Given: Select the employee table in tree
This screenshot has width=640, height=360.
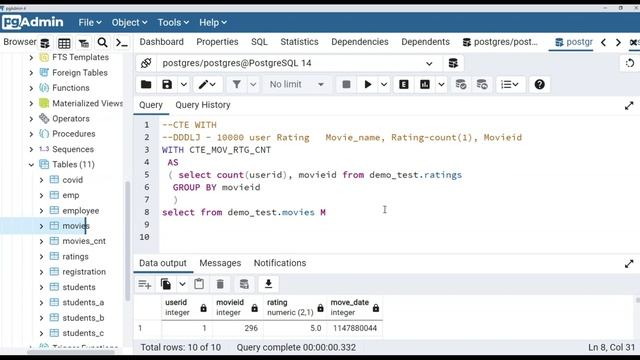Looking at the screenshot, I should coord(80,211).
